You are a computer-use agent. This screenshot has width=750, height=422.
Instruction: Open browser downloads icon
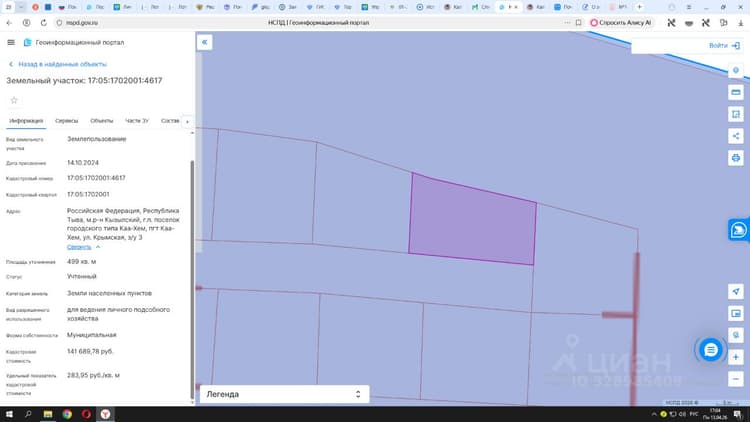740,22
